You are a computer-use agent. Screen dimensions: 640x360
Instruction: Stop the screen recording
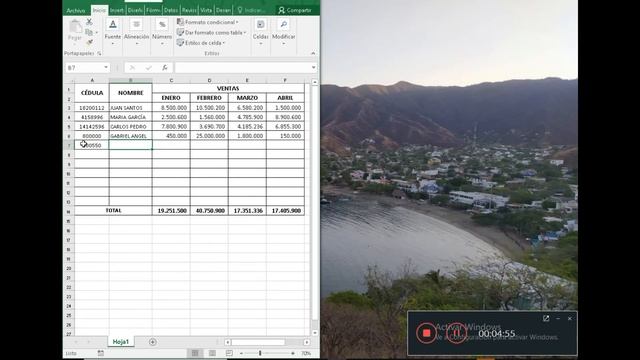(427, 333)
